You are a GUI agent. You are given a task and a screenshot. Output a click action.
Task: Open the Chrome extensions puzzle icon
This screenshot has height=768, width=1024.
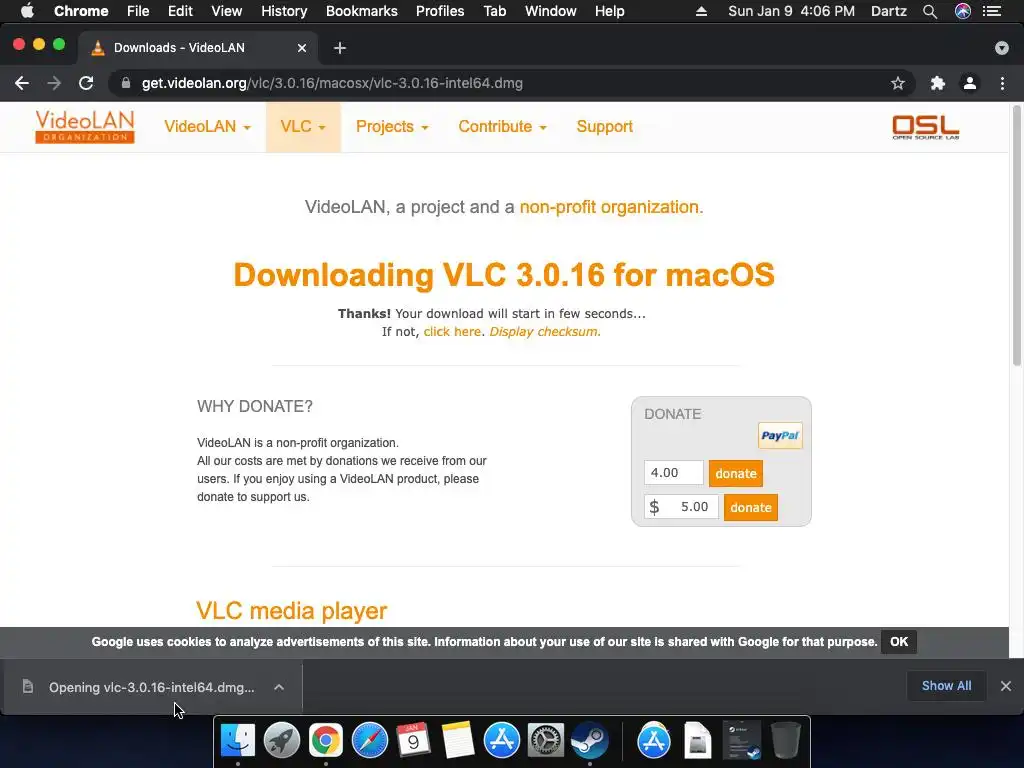click(x=937, y=83)
